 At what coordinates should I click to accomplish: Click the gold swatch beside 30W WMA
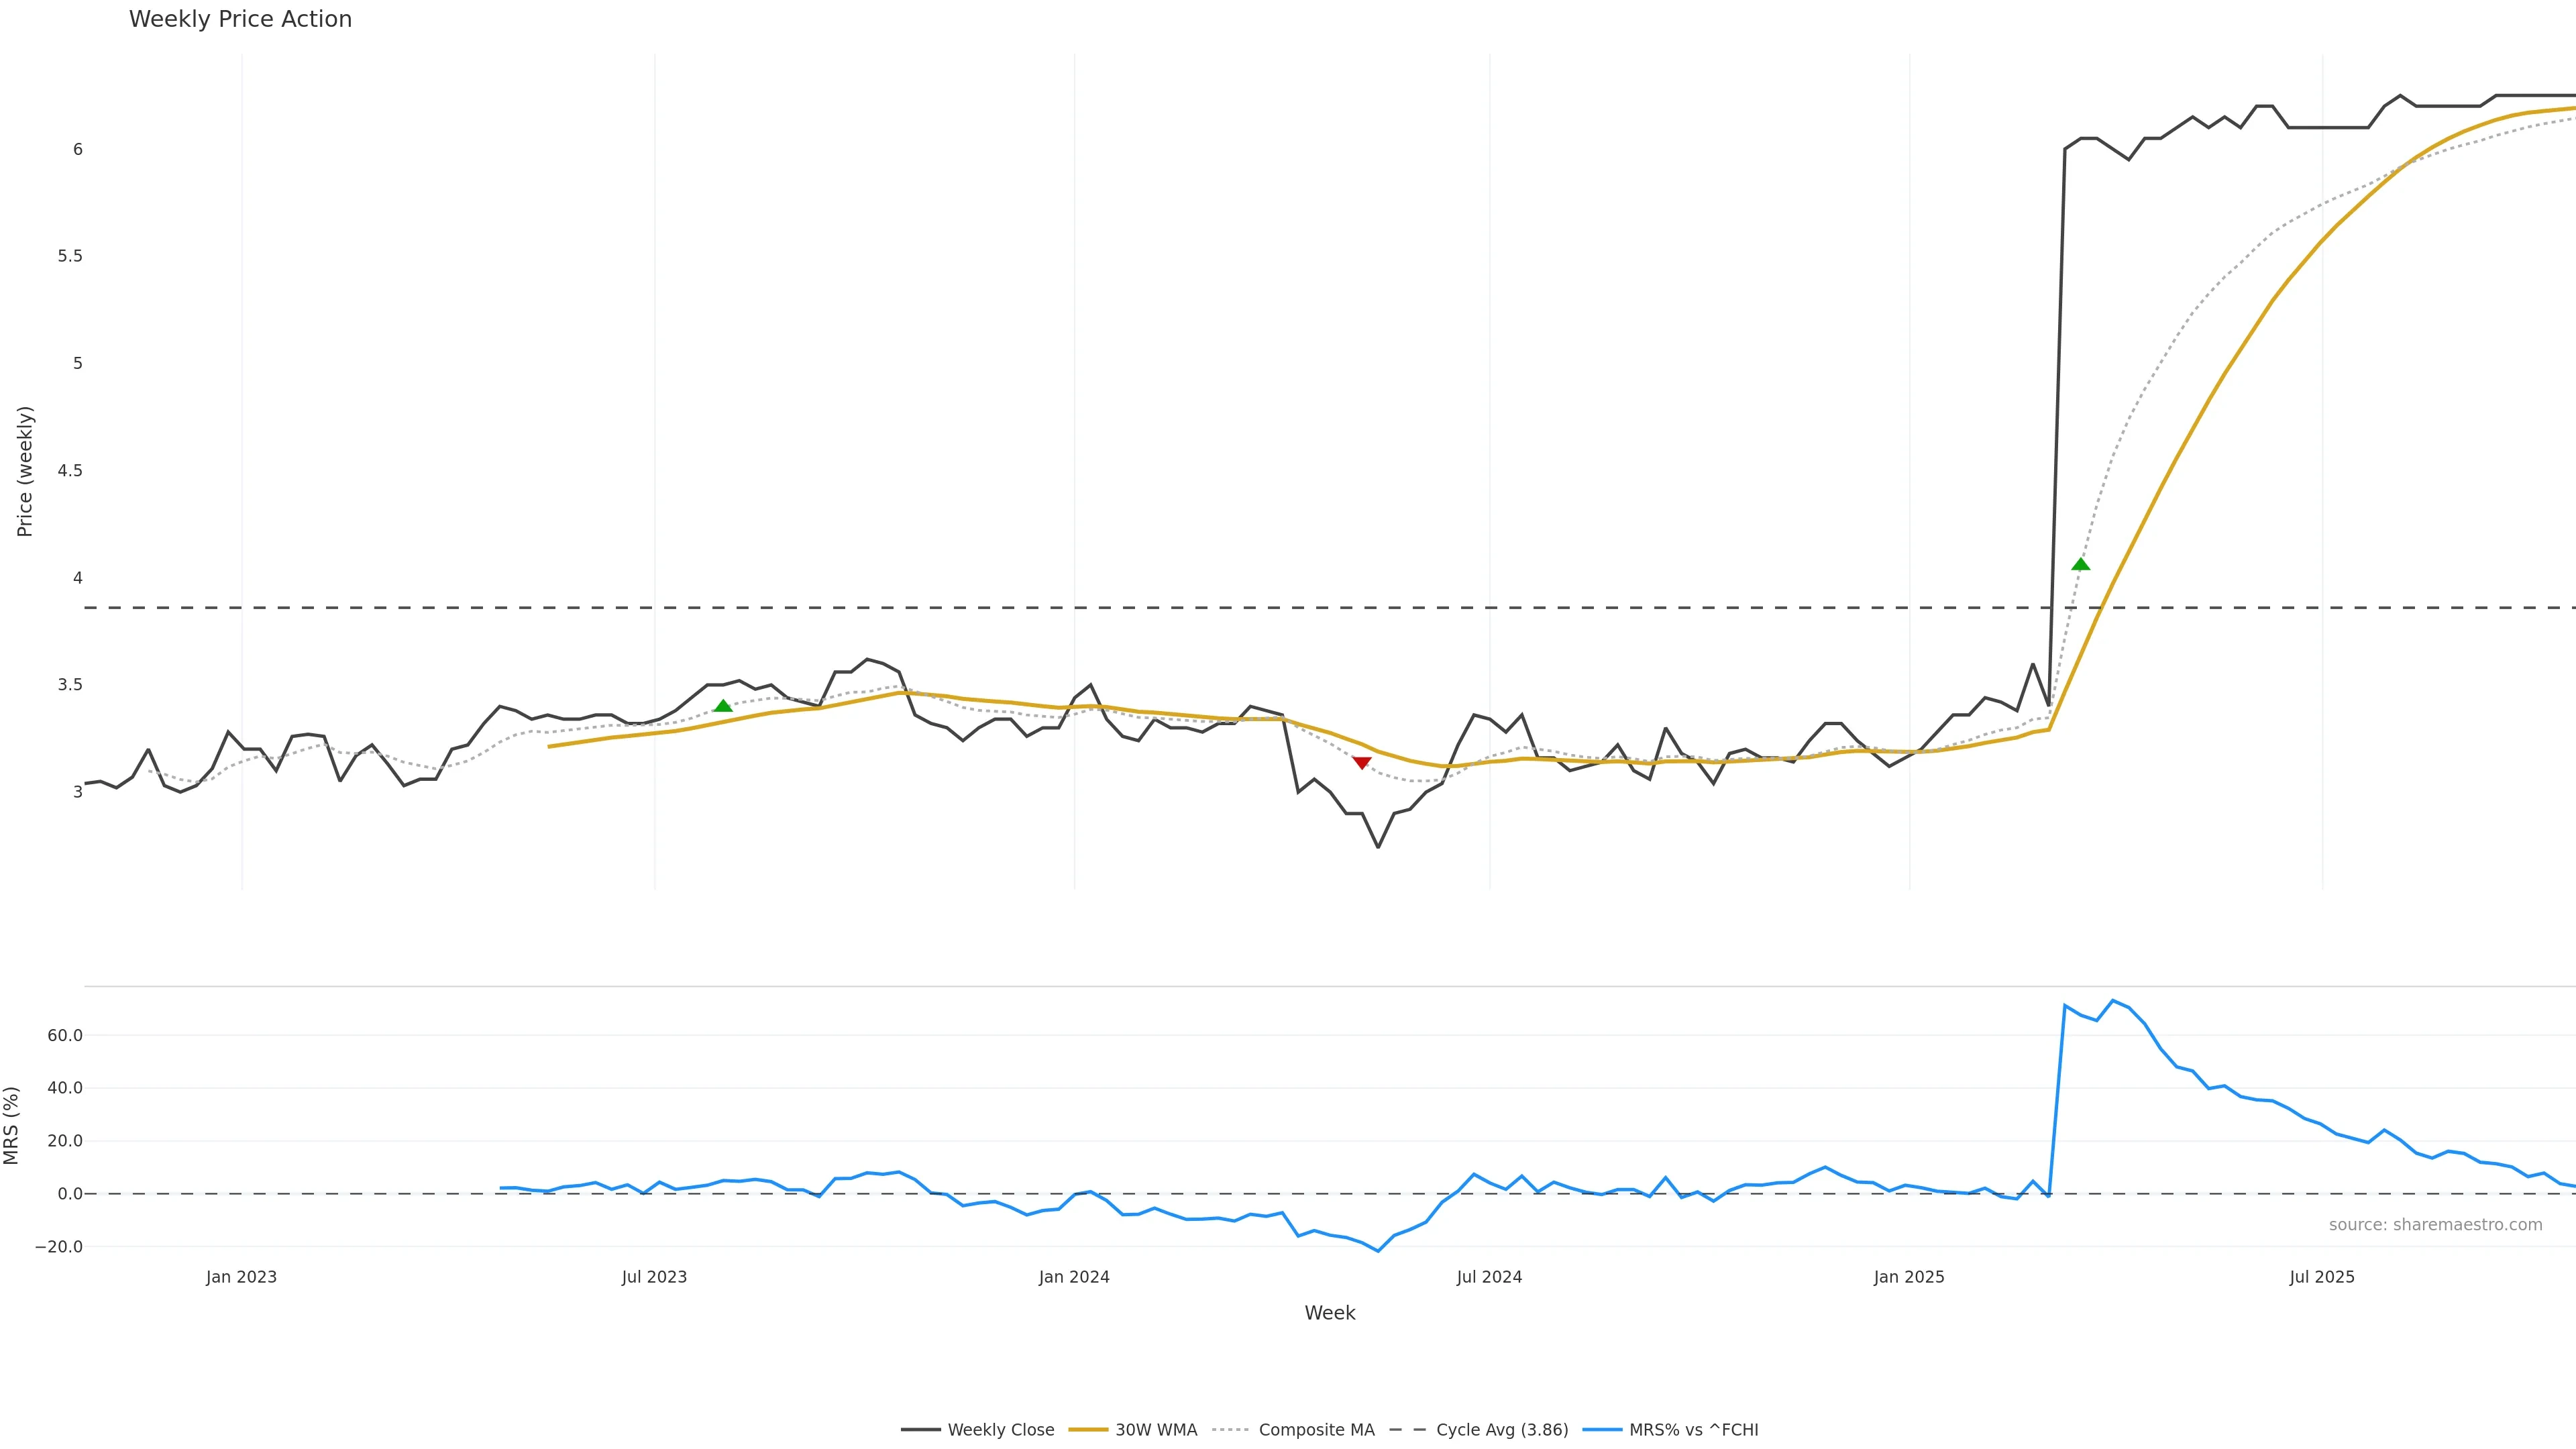(1088, 1430)
